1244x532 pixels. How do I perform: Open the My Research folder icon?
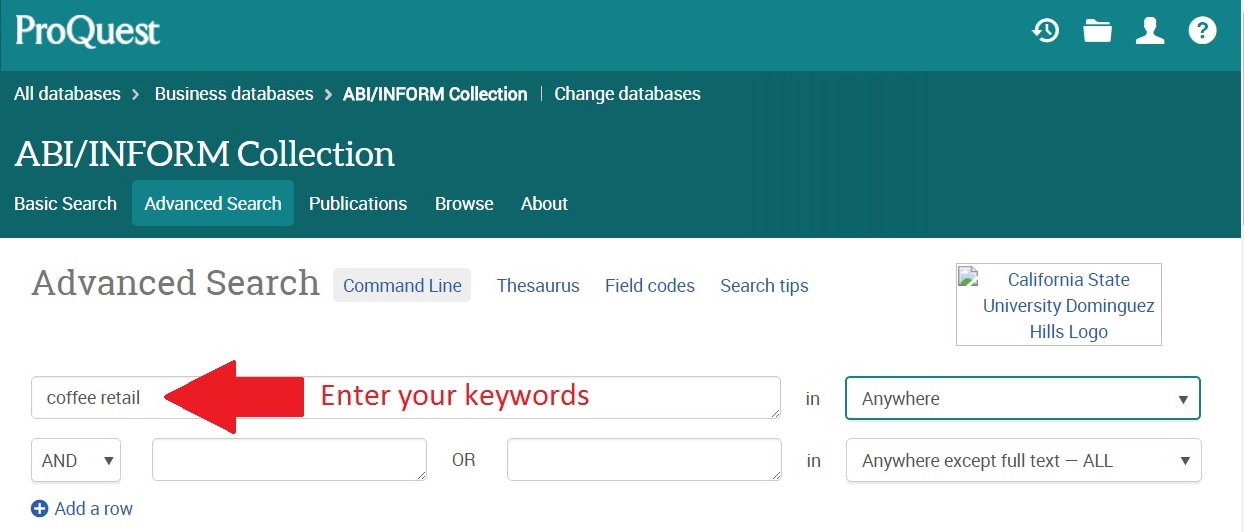(x=1097, y=31)
